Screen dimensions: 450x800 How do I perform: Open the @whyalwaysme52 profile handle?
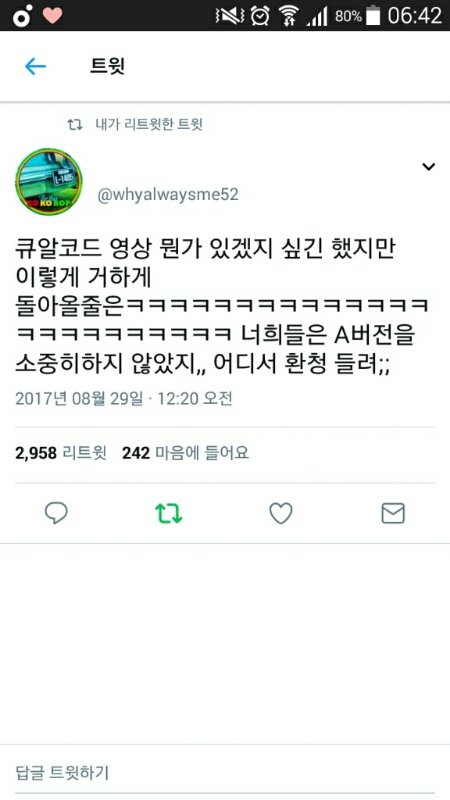pos(168,195)
